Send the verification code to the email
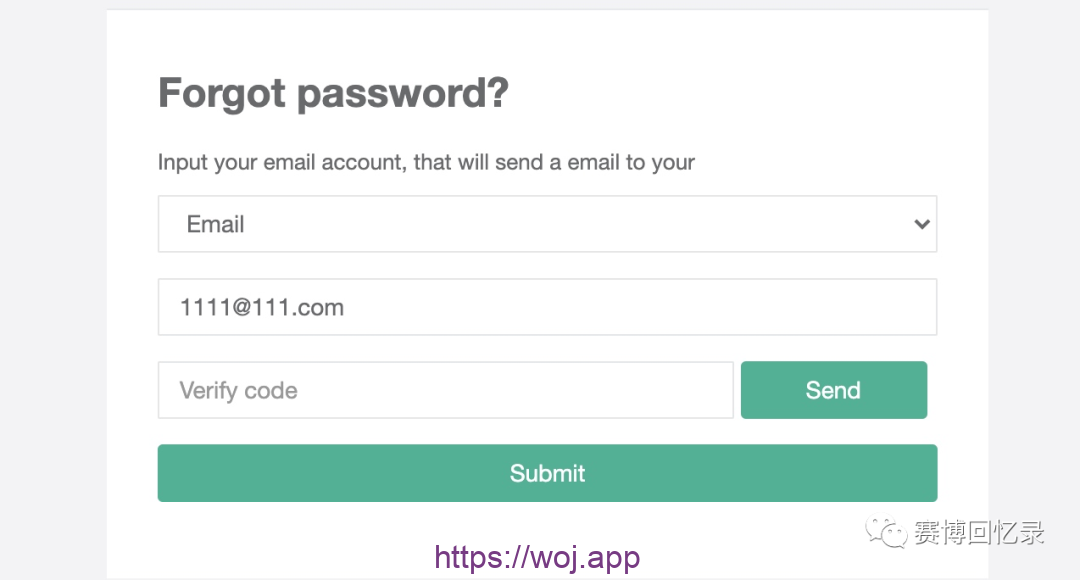 (x=833, y=390)
